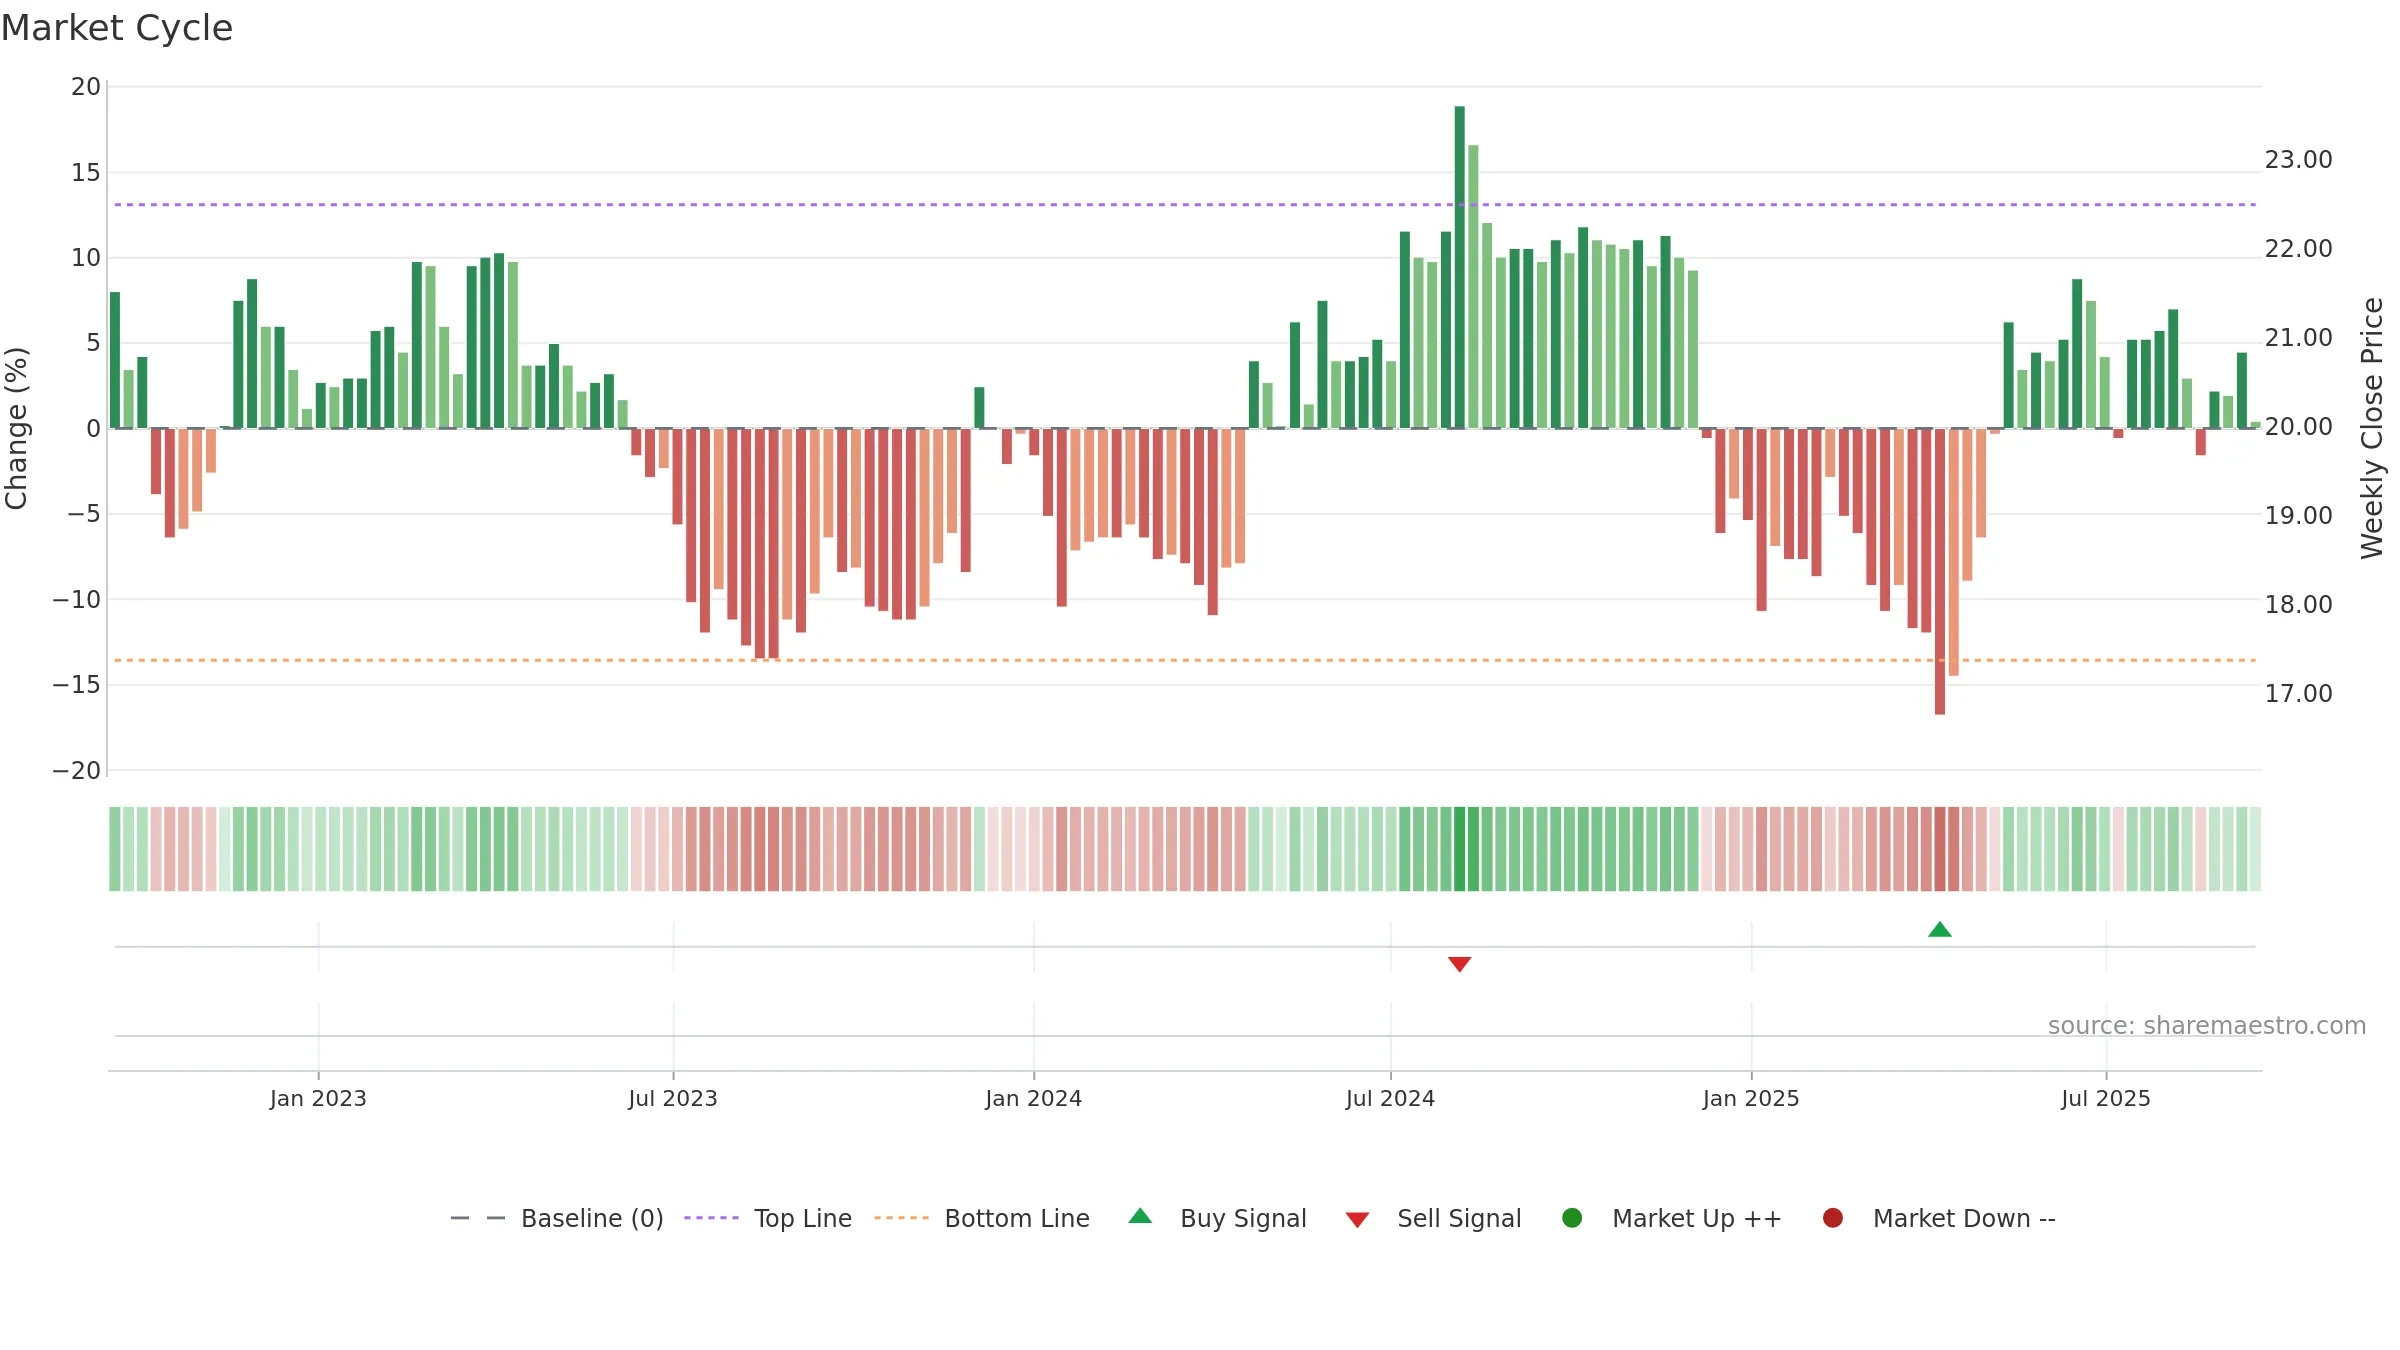This screenshot has width=2400, height=1350.
Task: Click the green Buy Signal triangle marker
Action: click(1940, 930)
